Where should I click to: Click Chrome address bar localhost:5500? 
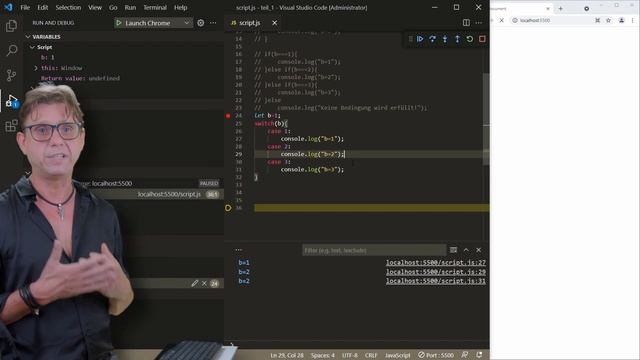click(x=535, y=20)
